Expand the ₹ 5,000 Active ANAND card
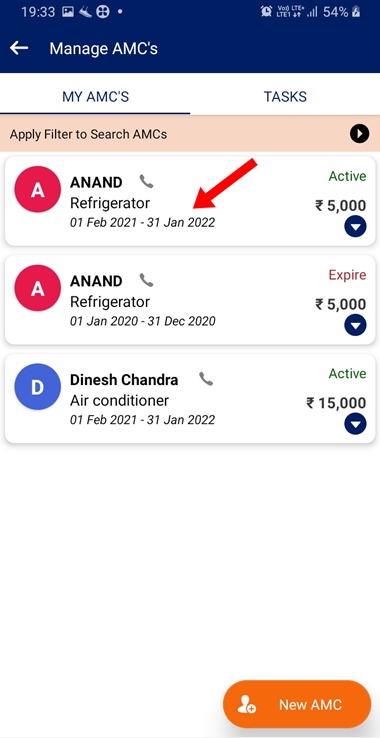The image size is (380, 738). 355,227
